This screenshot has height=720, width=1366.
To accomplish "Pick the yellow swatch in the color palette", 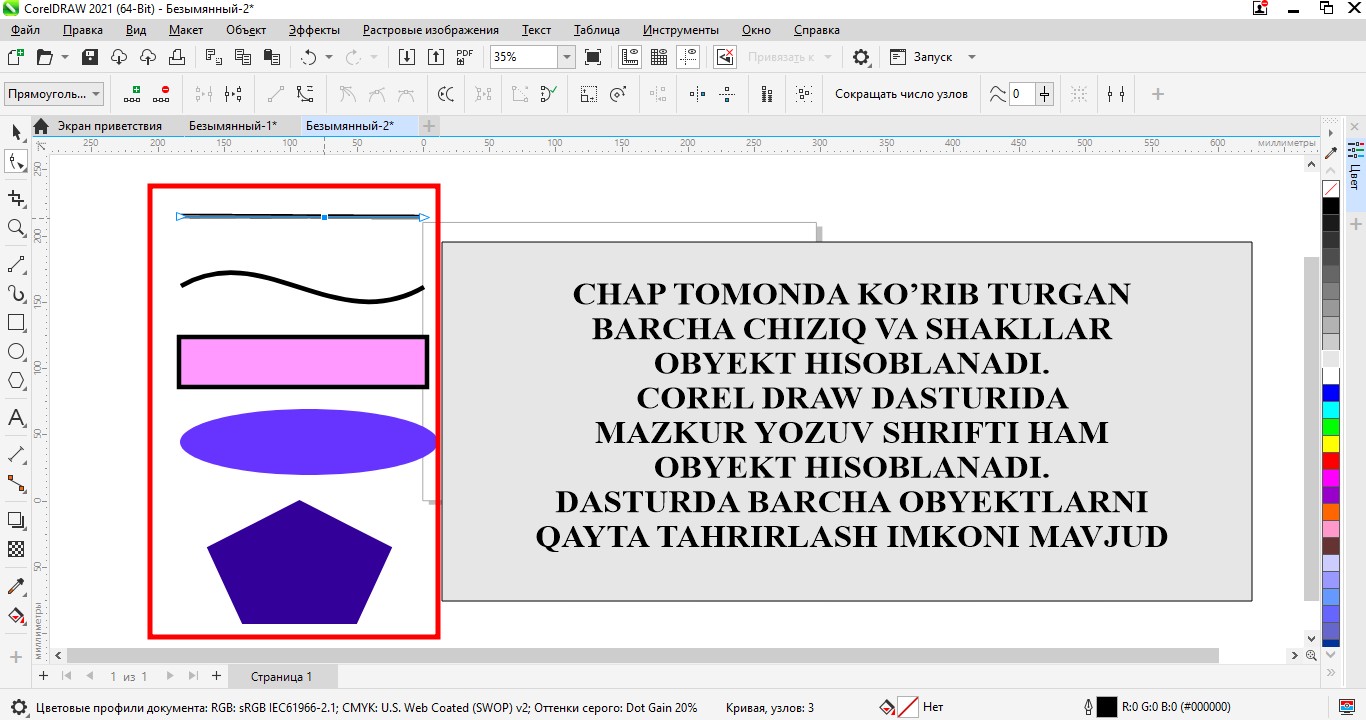I will click(x=1331, y=443).
